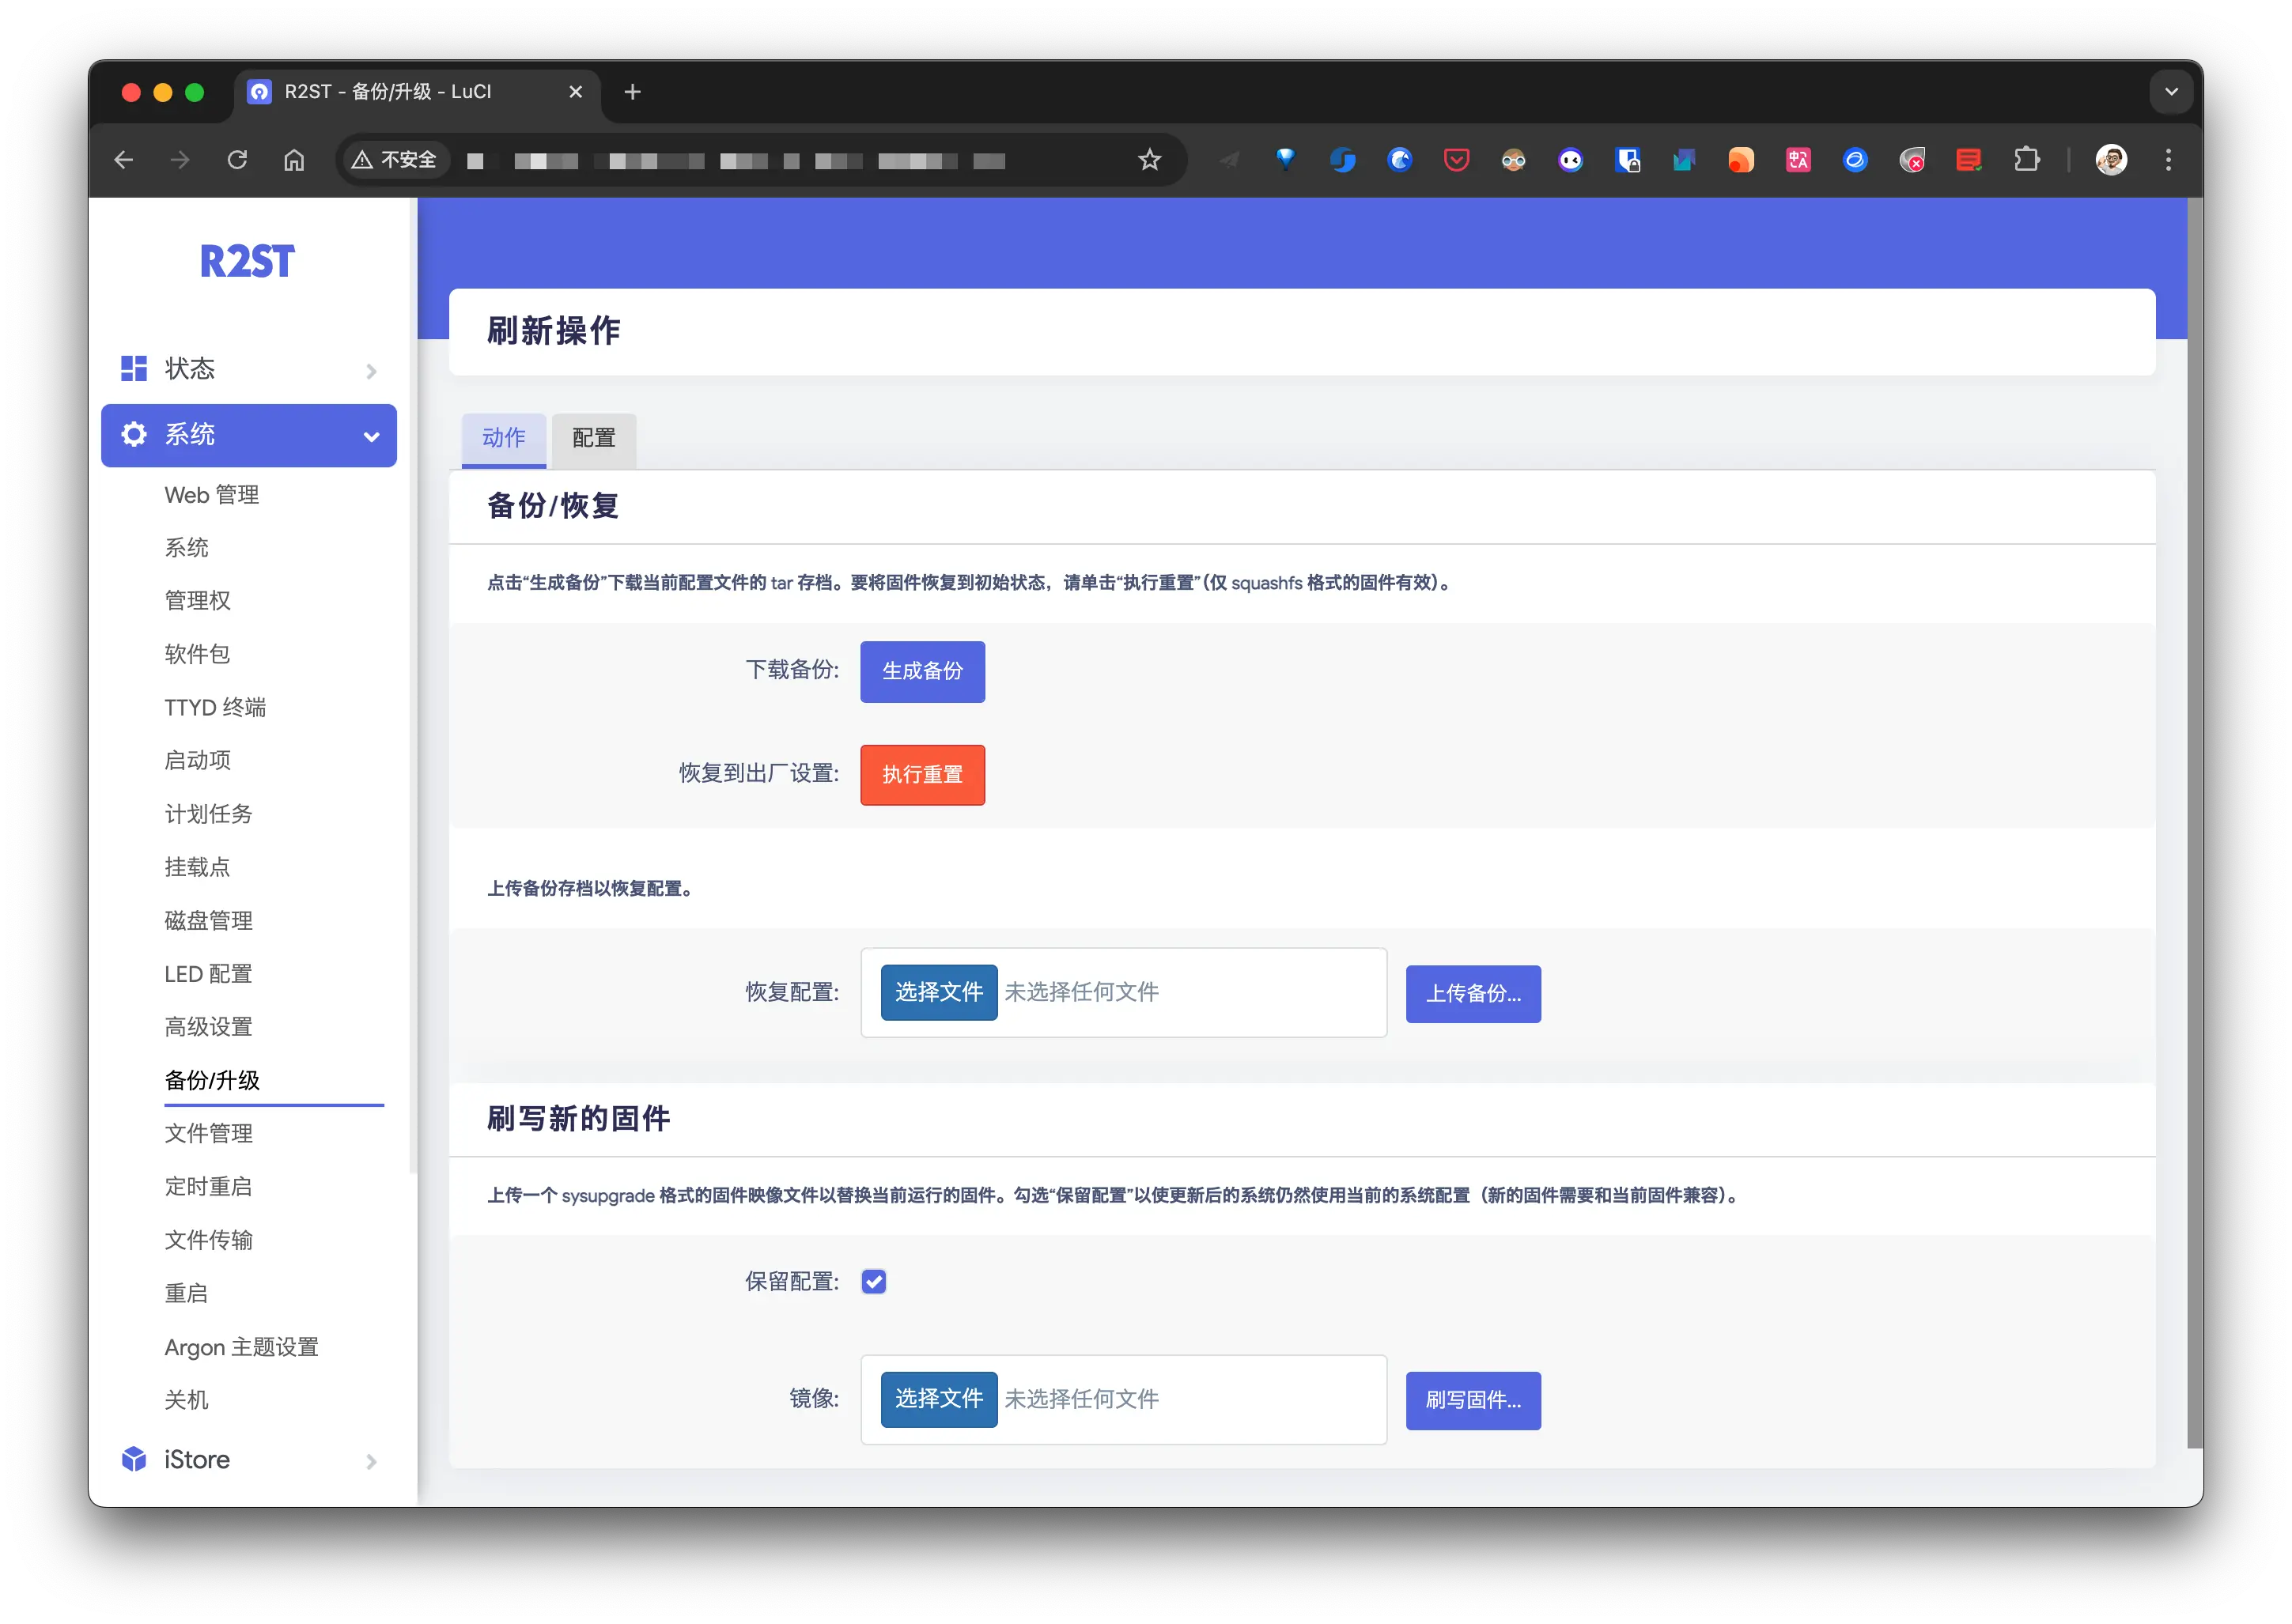Viewport: 2292px width, 1624px height.
Task: Open the tab search dropdown arrow
Action: [2170, 92]
